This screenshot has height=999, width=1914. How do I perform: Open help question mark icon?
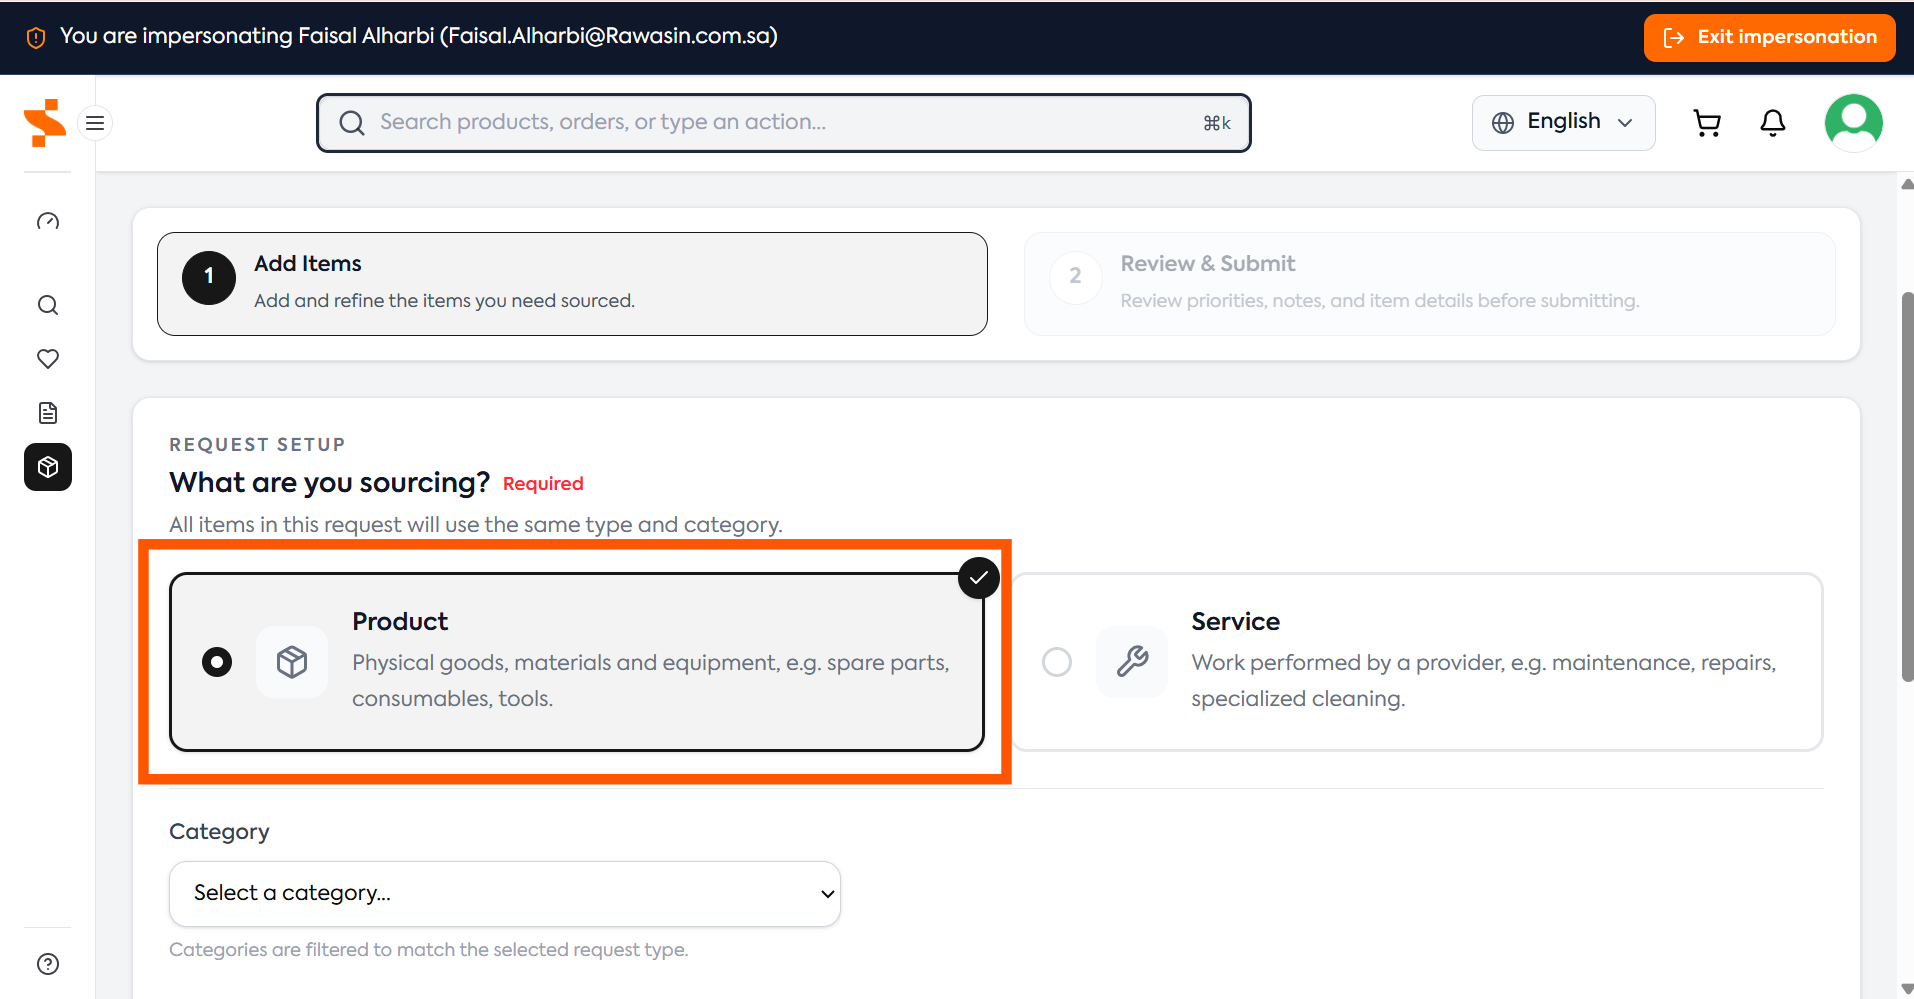coord(48,964)
